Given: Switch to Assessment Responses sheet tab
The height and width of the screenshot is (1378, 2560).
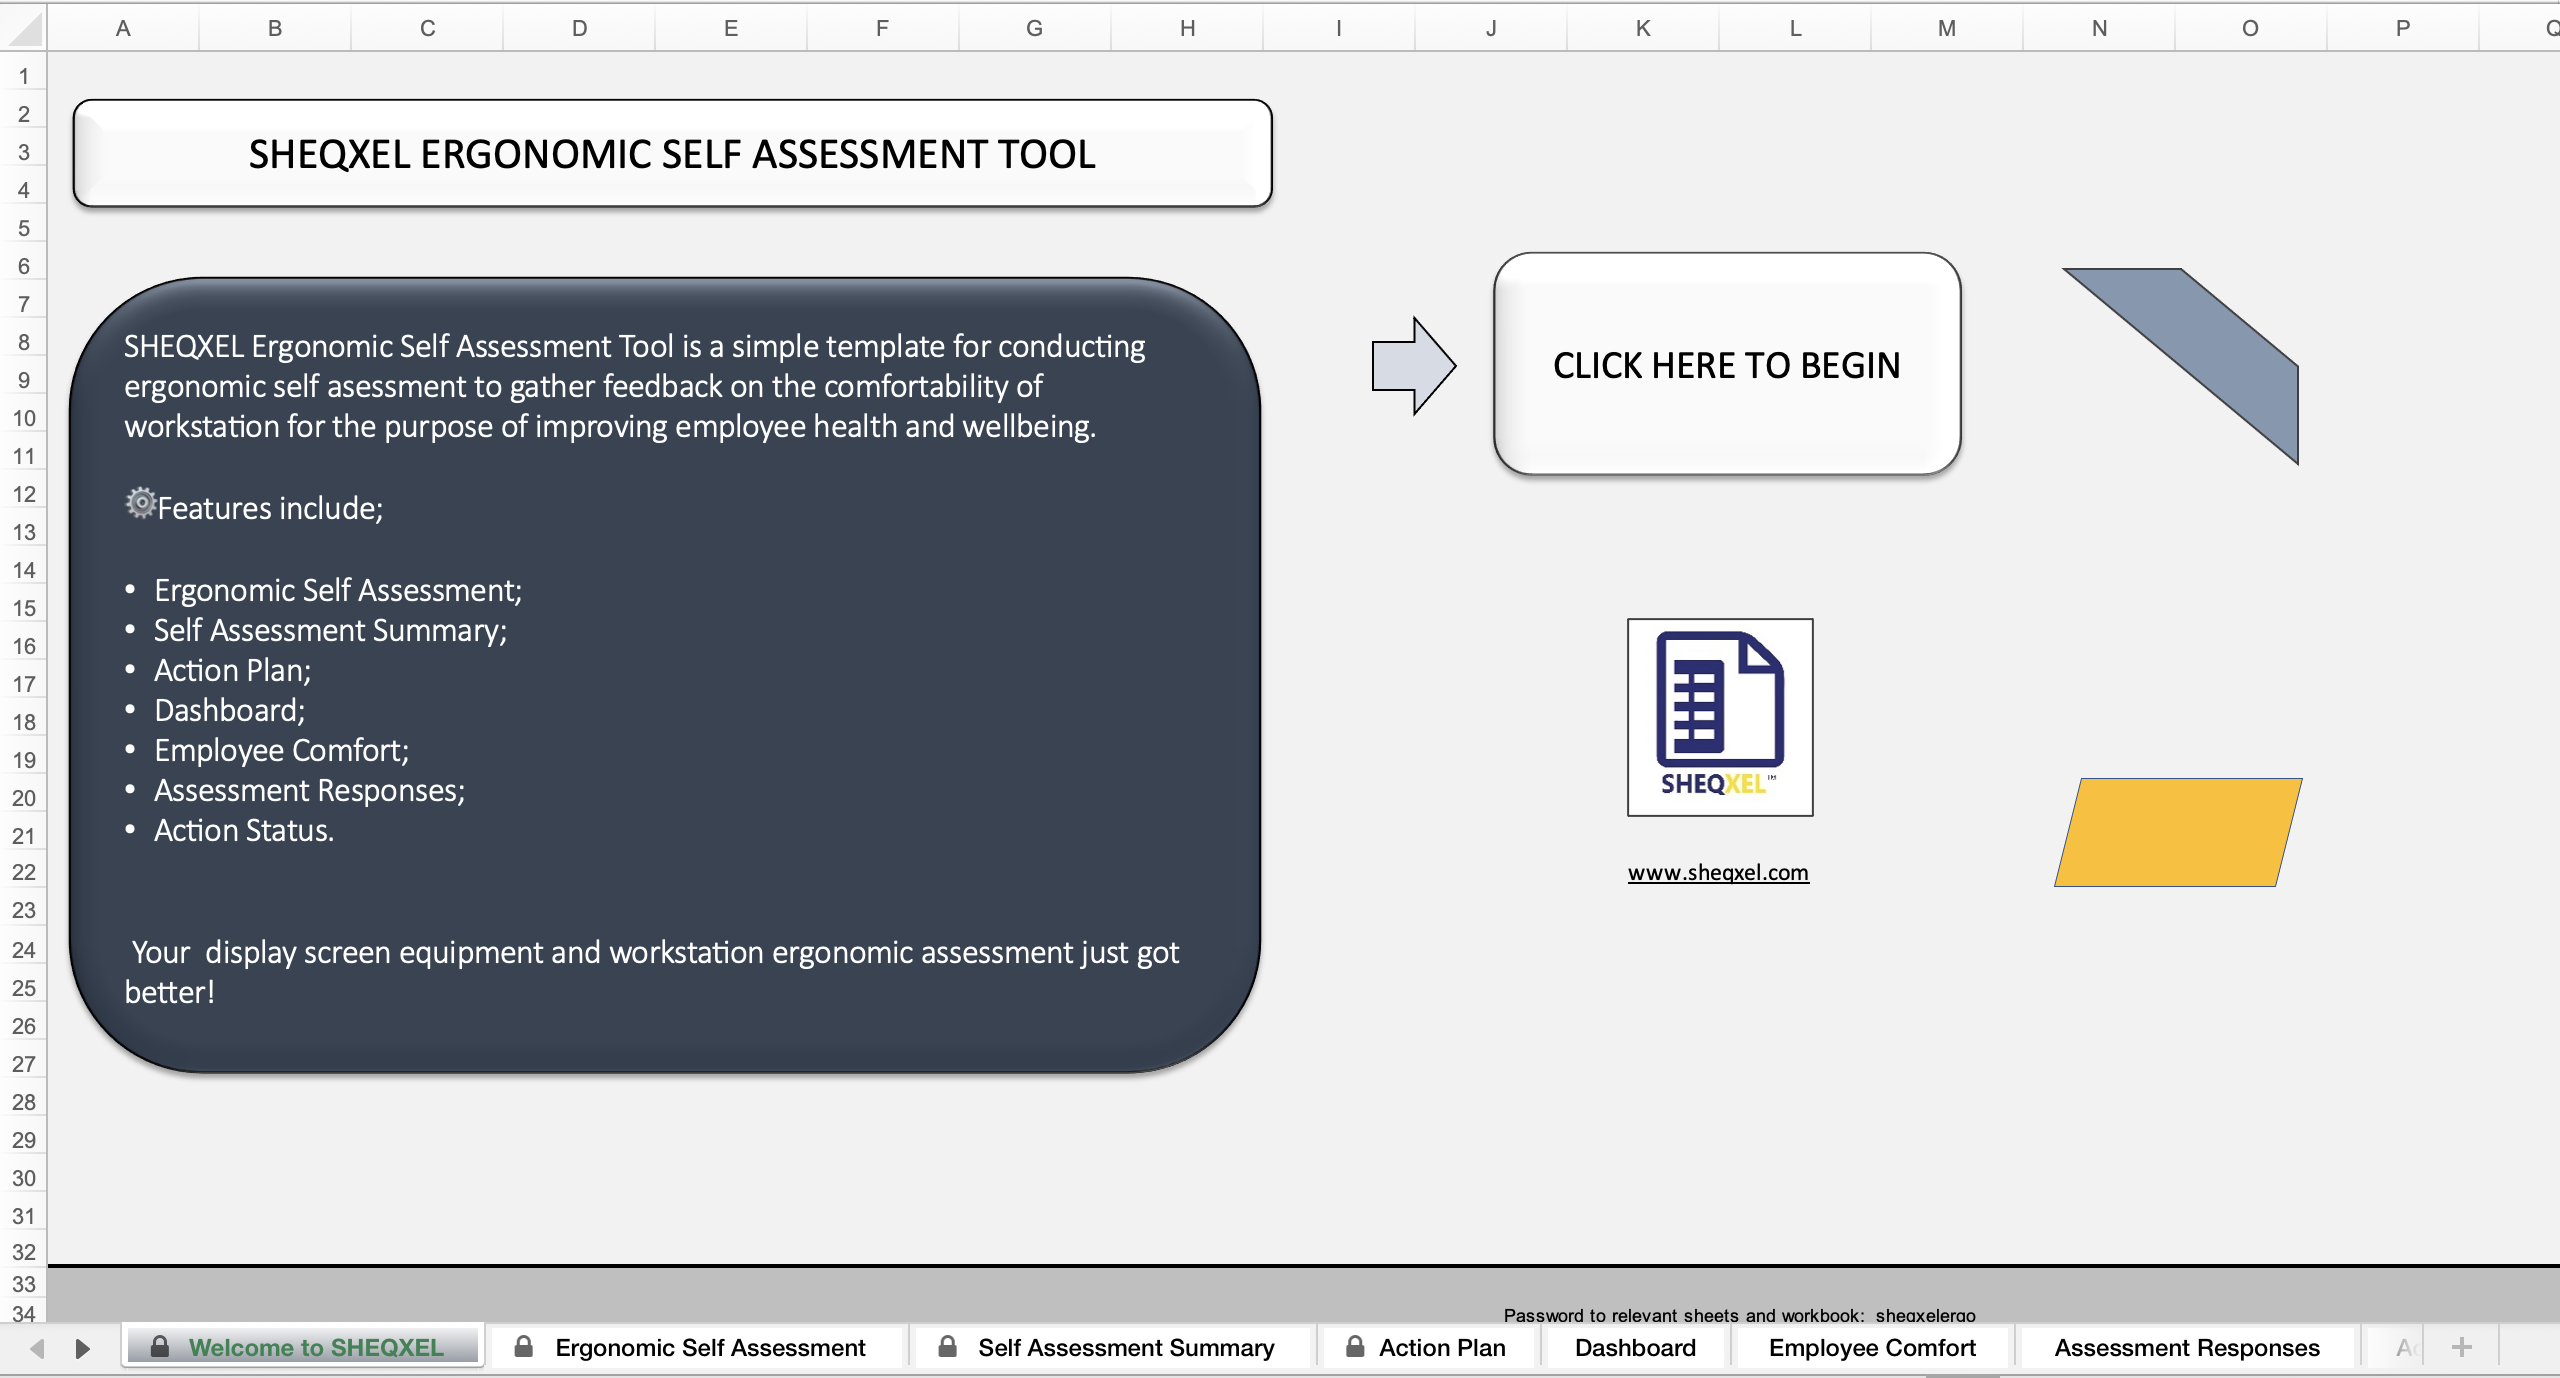Looking at the screenshot, I should click(2187, 1347).
